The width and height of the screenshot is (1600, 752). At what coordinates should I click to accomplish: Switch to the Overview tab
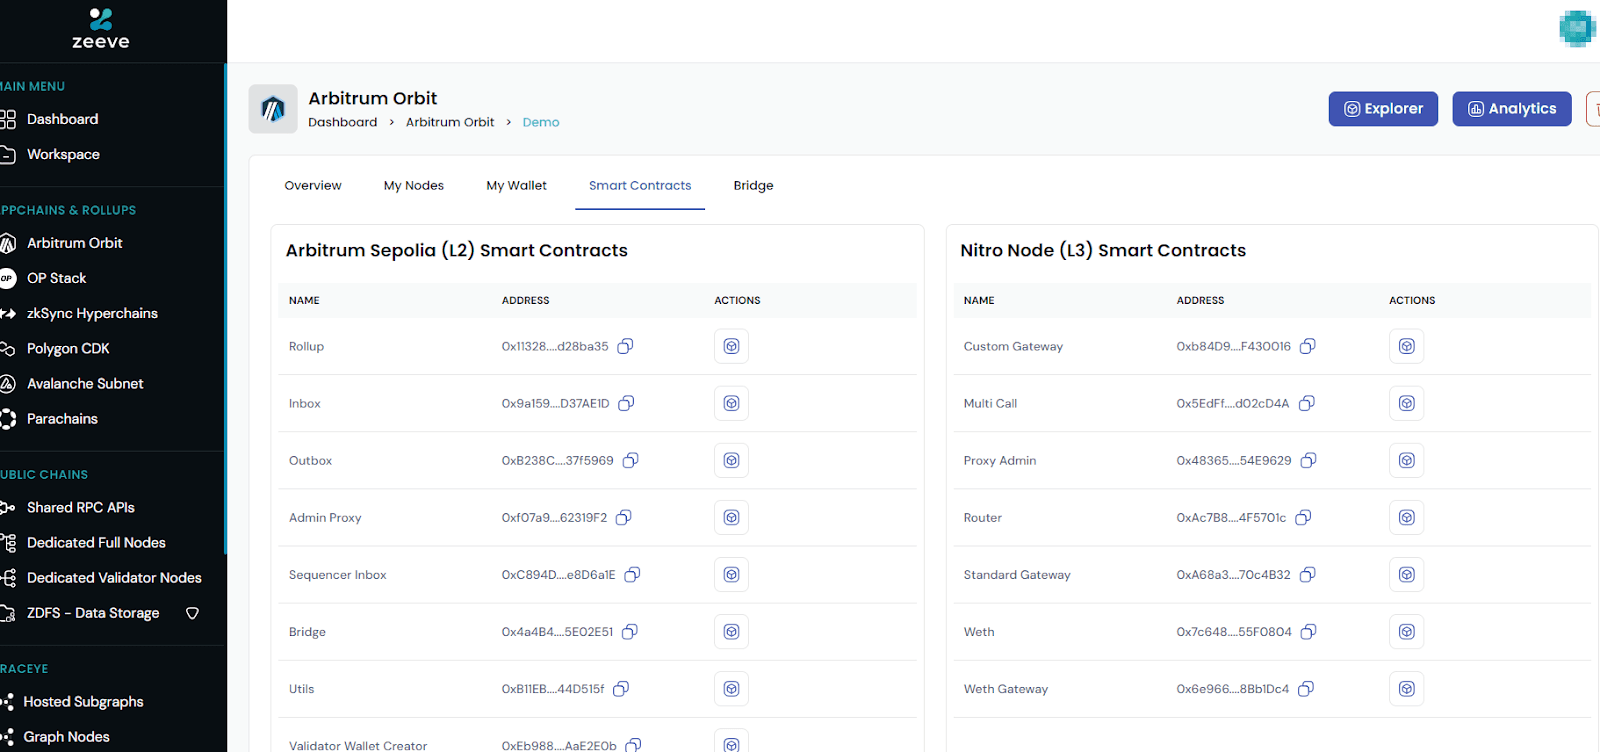click(x=313, y=185)
